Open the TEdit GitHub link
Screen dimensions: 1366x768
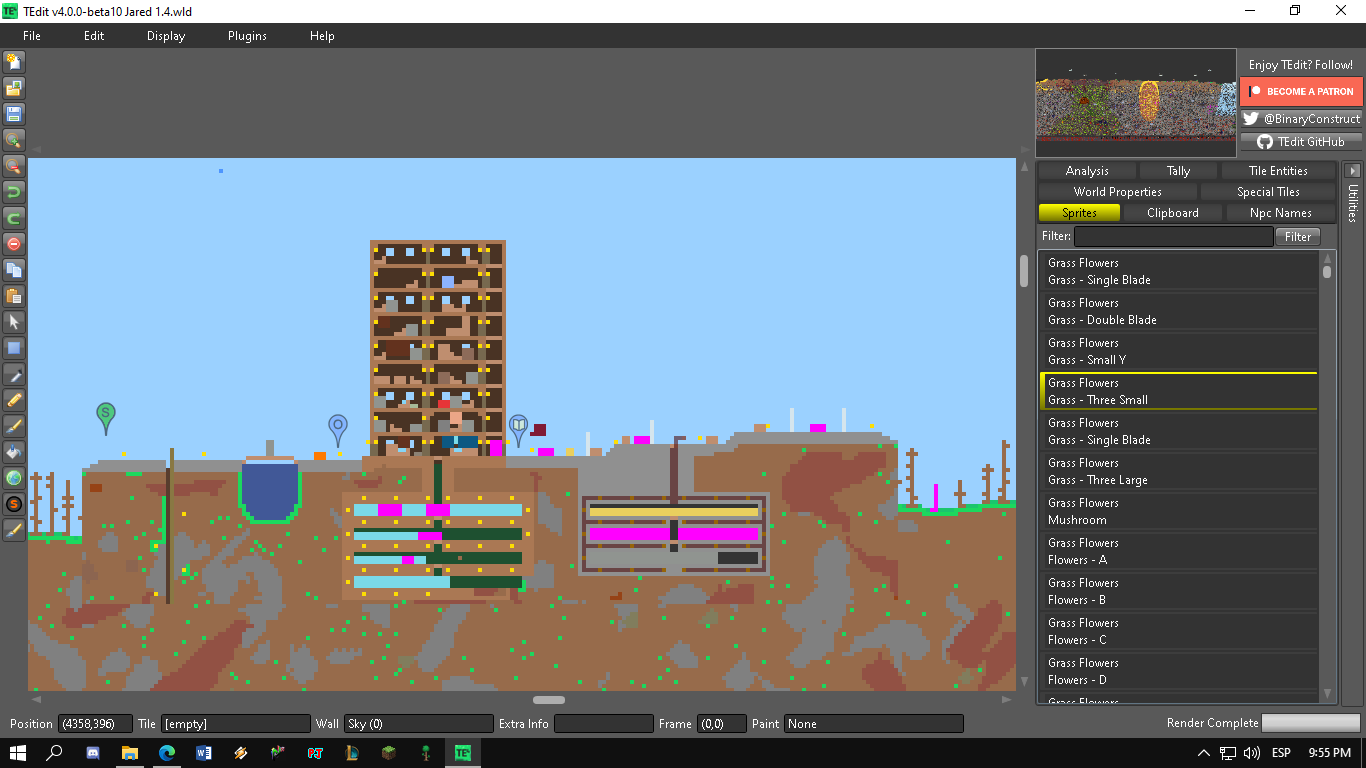(1301, 141)
